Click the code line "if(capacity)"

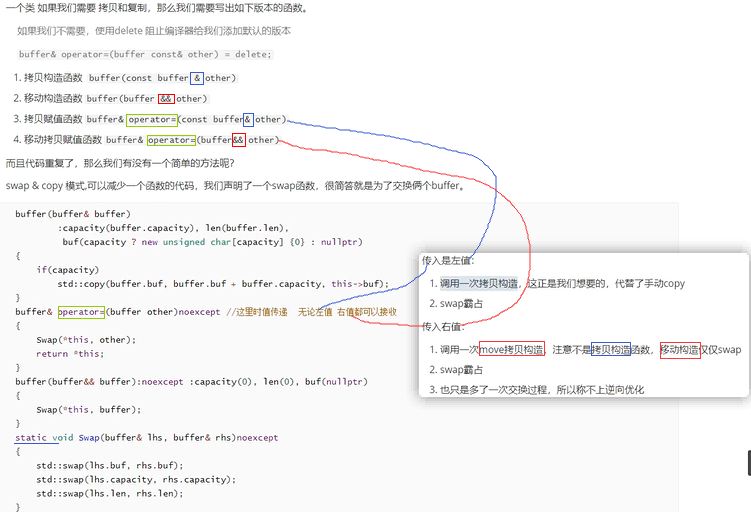pyautogui.click(x=68, y=270)
